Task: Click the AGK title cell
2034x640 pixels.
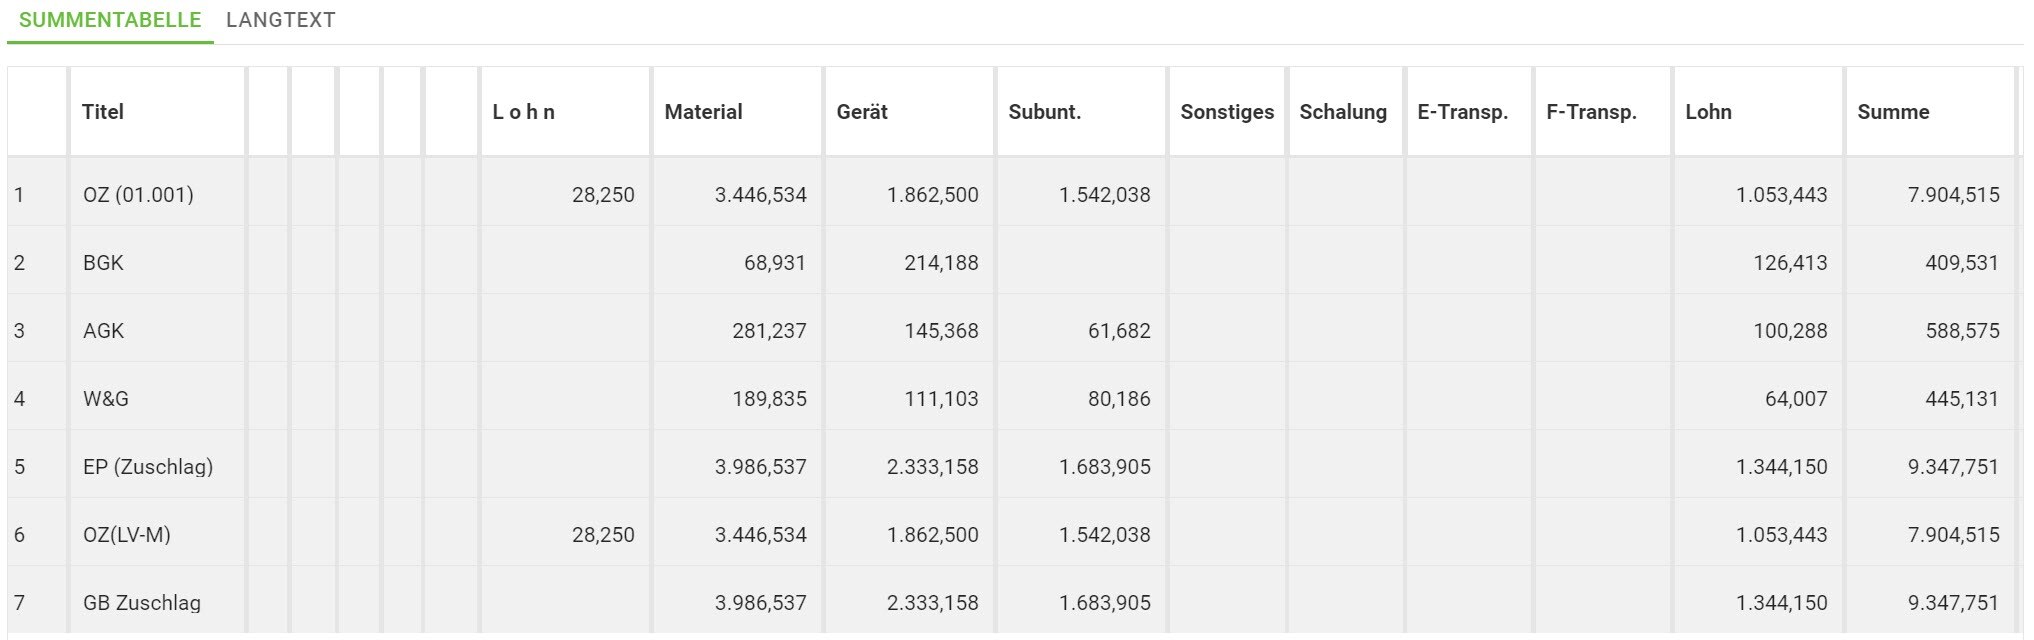Action: [103, 331]
